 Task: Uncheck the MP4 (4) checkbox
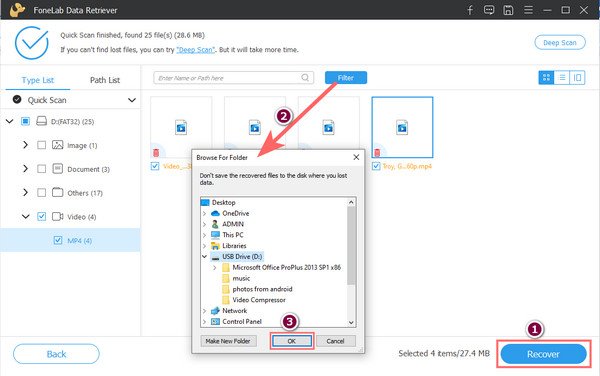click(57, 240)
